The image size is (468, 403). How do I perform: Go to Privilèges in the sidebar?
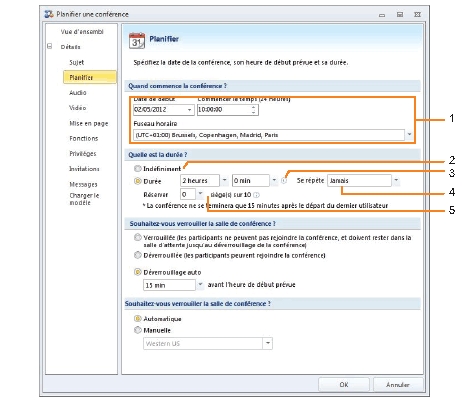pos(83,154)
